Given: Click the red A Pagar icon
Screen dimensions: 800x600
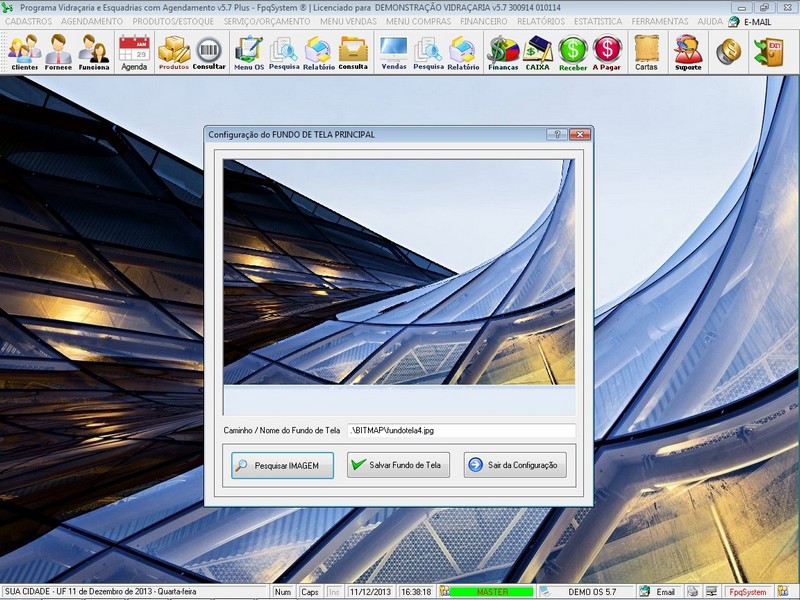Looking at the screenshot, I should tap(607, 52).
